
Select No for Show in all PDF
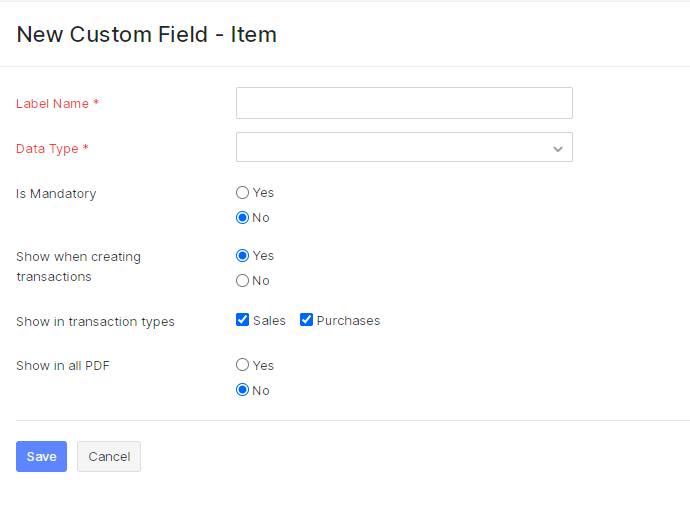243,391
